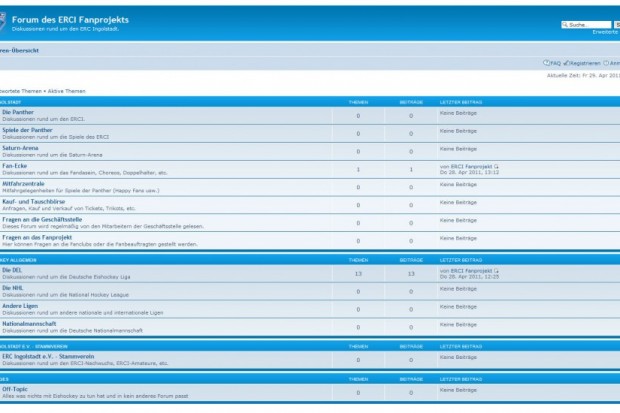Open Forum des ERCI Fanprojekts title link

pos(70,20)
